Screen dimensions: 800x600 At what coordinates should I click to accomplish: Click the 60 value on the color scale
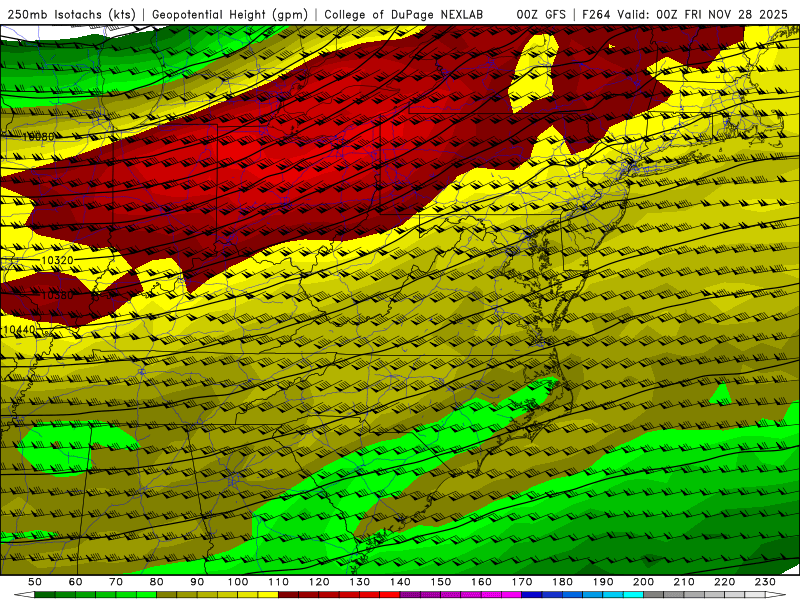point(76,582)
